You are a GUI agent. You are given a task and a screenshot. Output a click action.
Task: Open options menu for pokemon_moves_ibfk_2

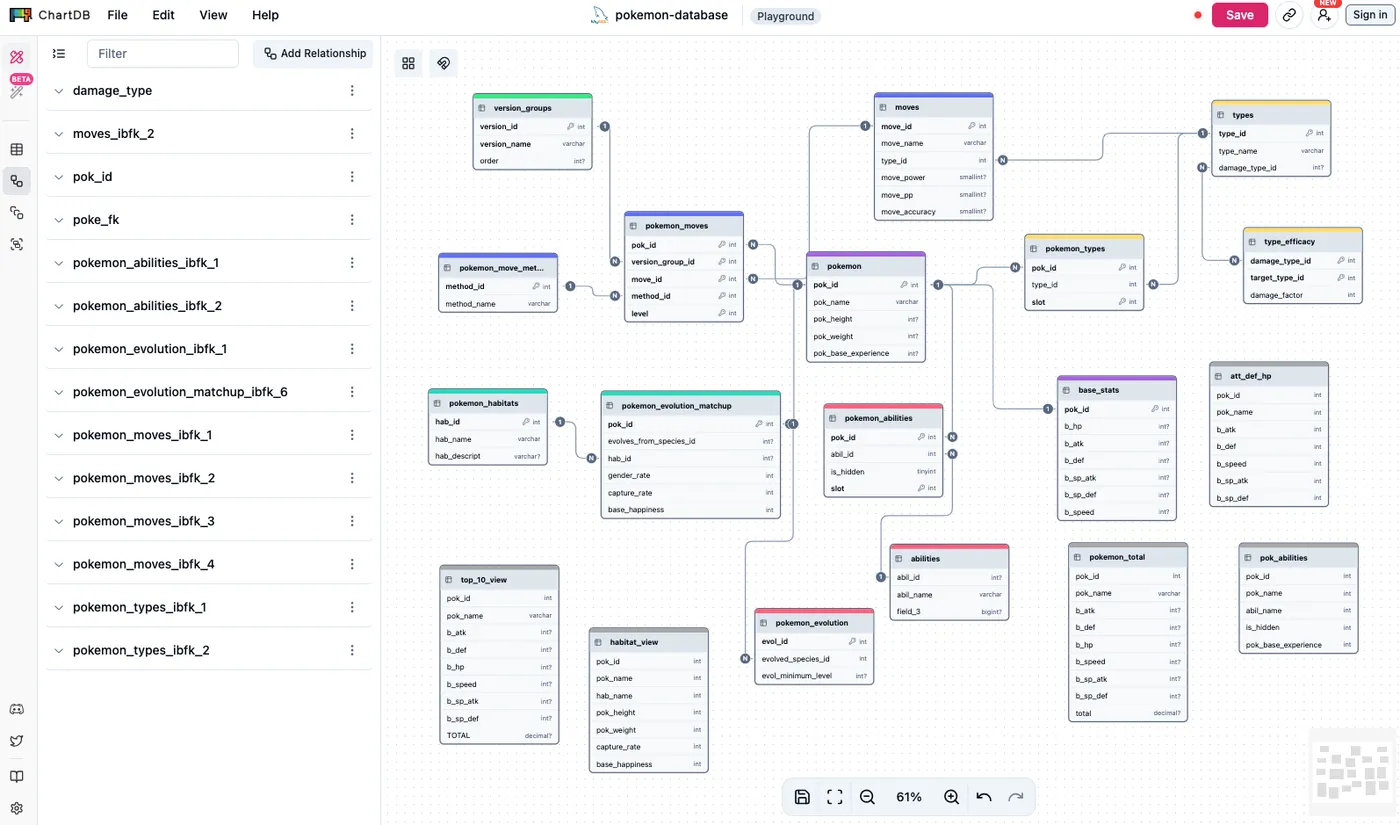tap(352, 478)
